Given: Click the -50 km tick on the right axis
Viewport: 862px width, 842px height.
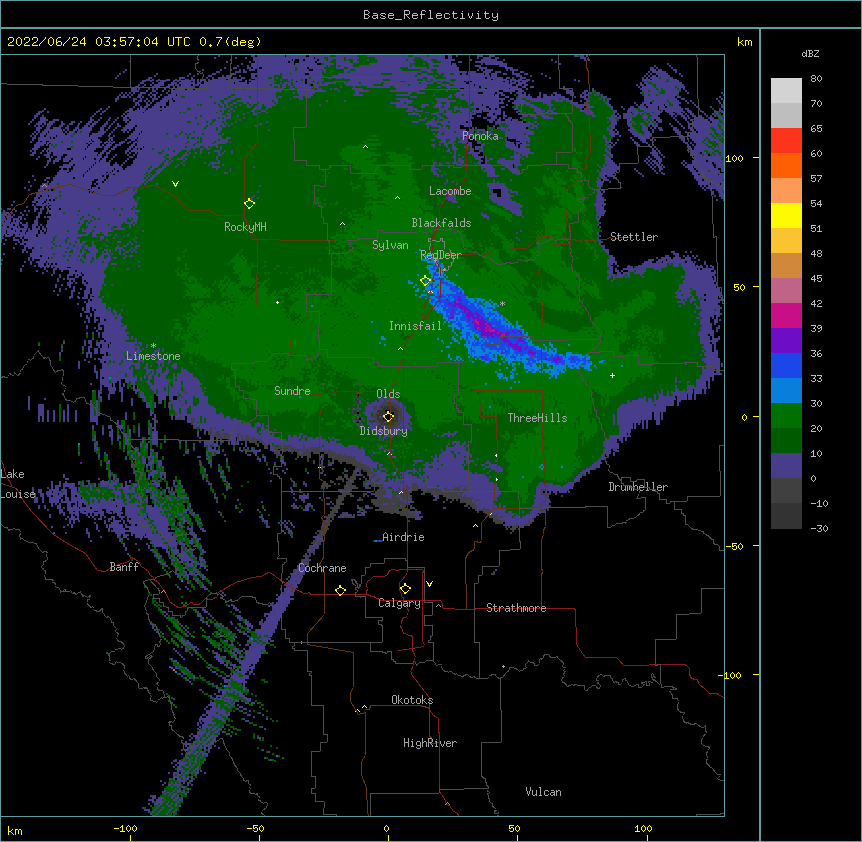Looking at the screenshot, I should point(734,546).
